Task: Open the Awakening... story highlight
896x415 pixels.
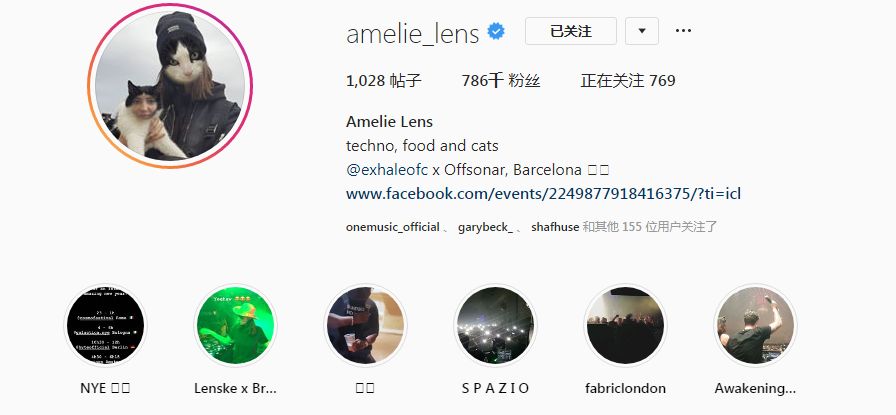Action: [x=755, y=325]
